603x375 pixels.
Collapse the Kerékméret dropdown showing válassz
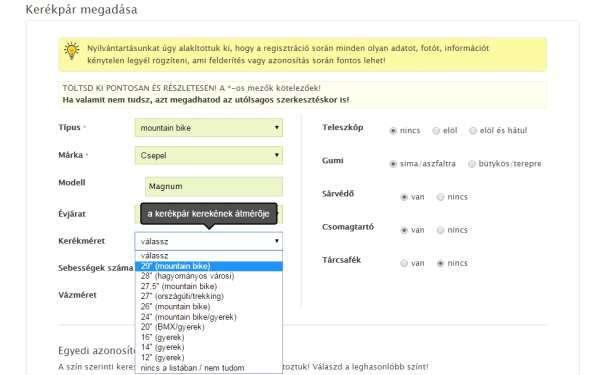(x=209, y=241)
